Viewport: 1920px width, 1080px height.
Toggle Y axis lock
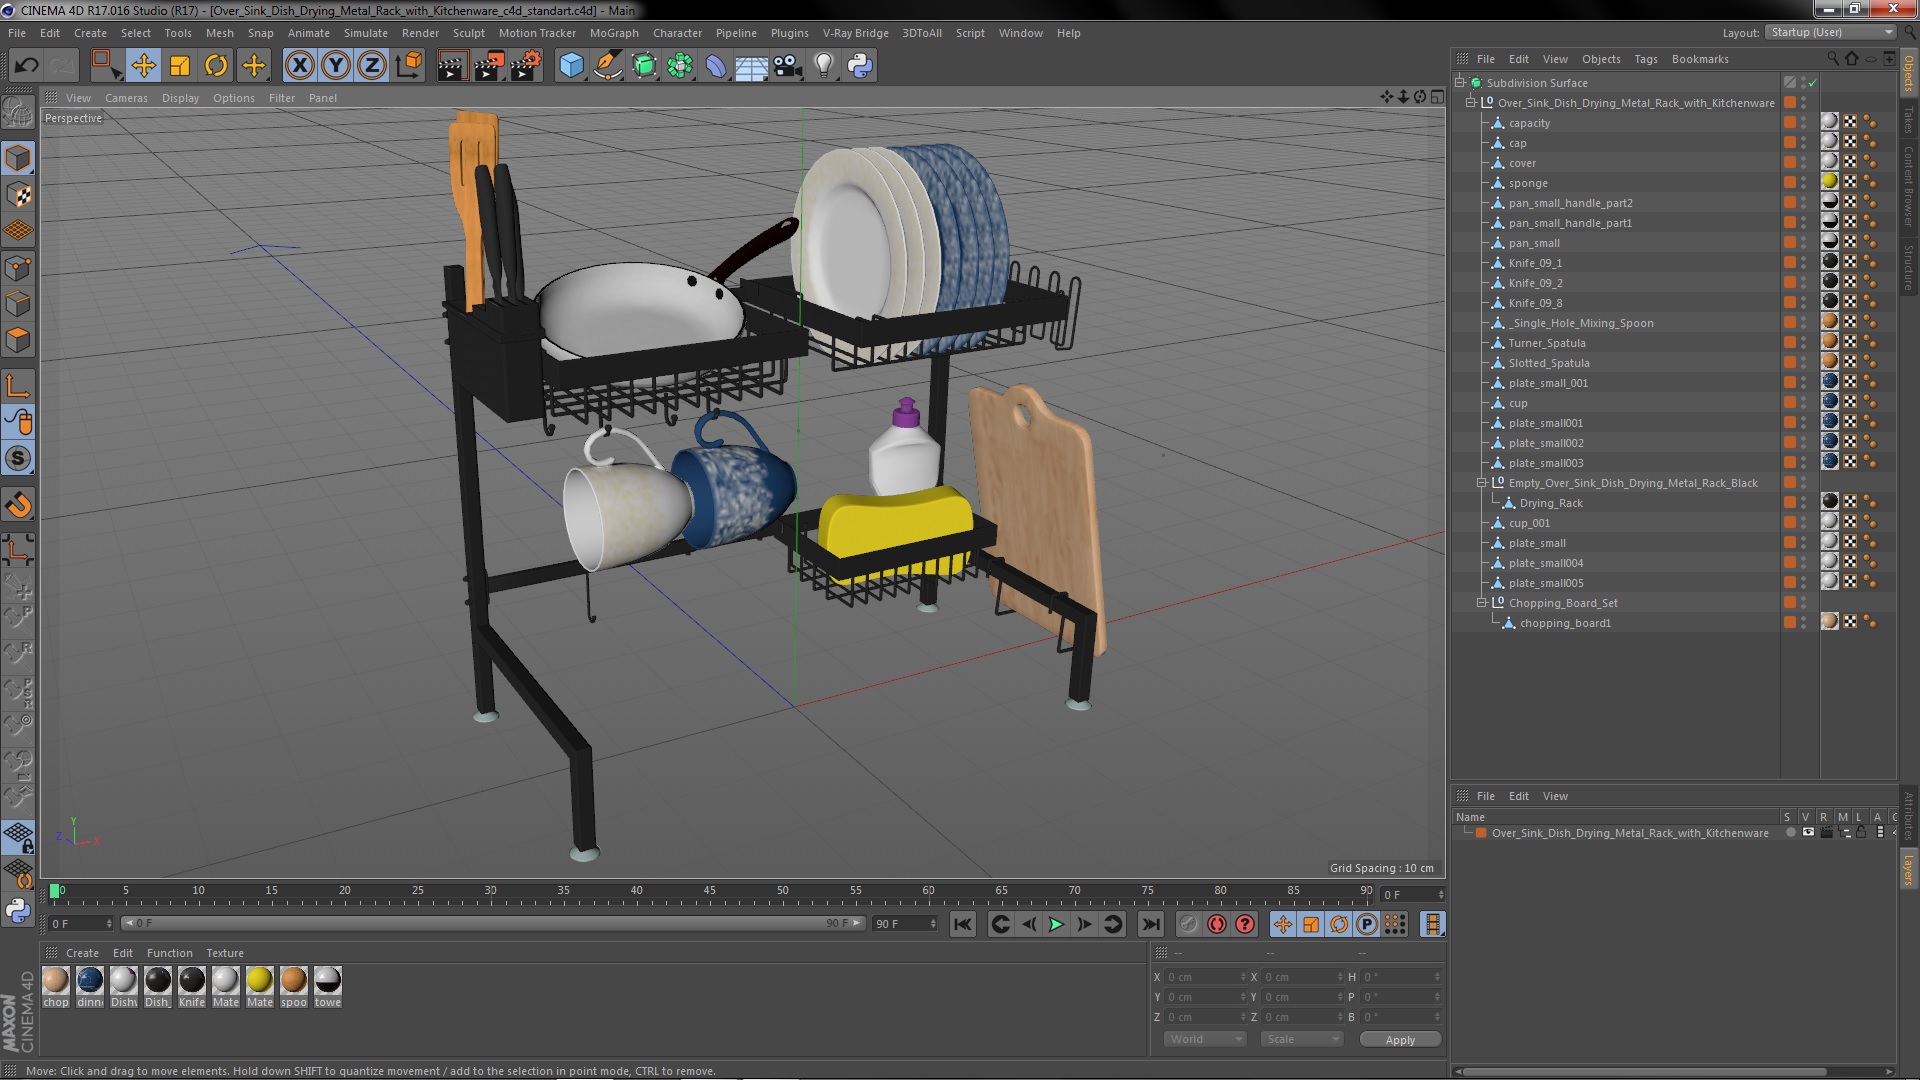(336, 66)
